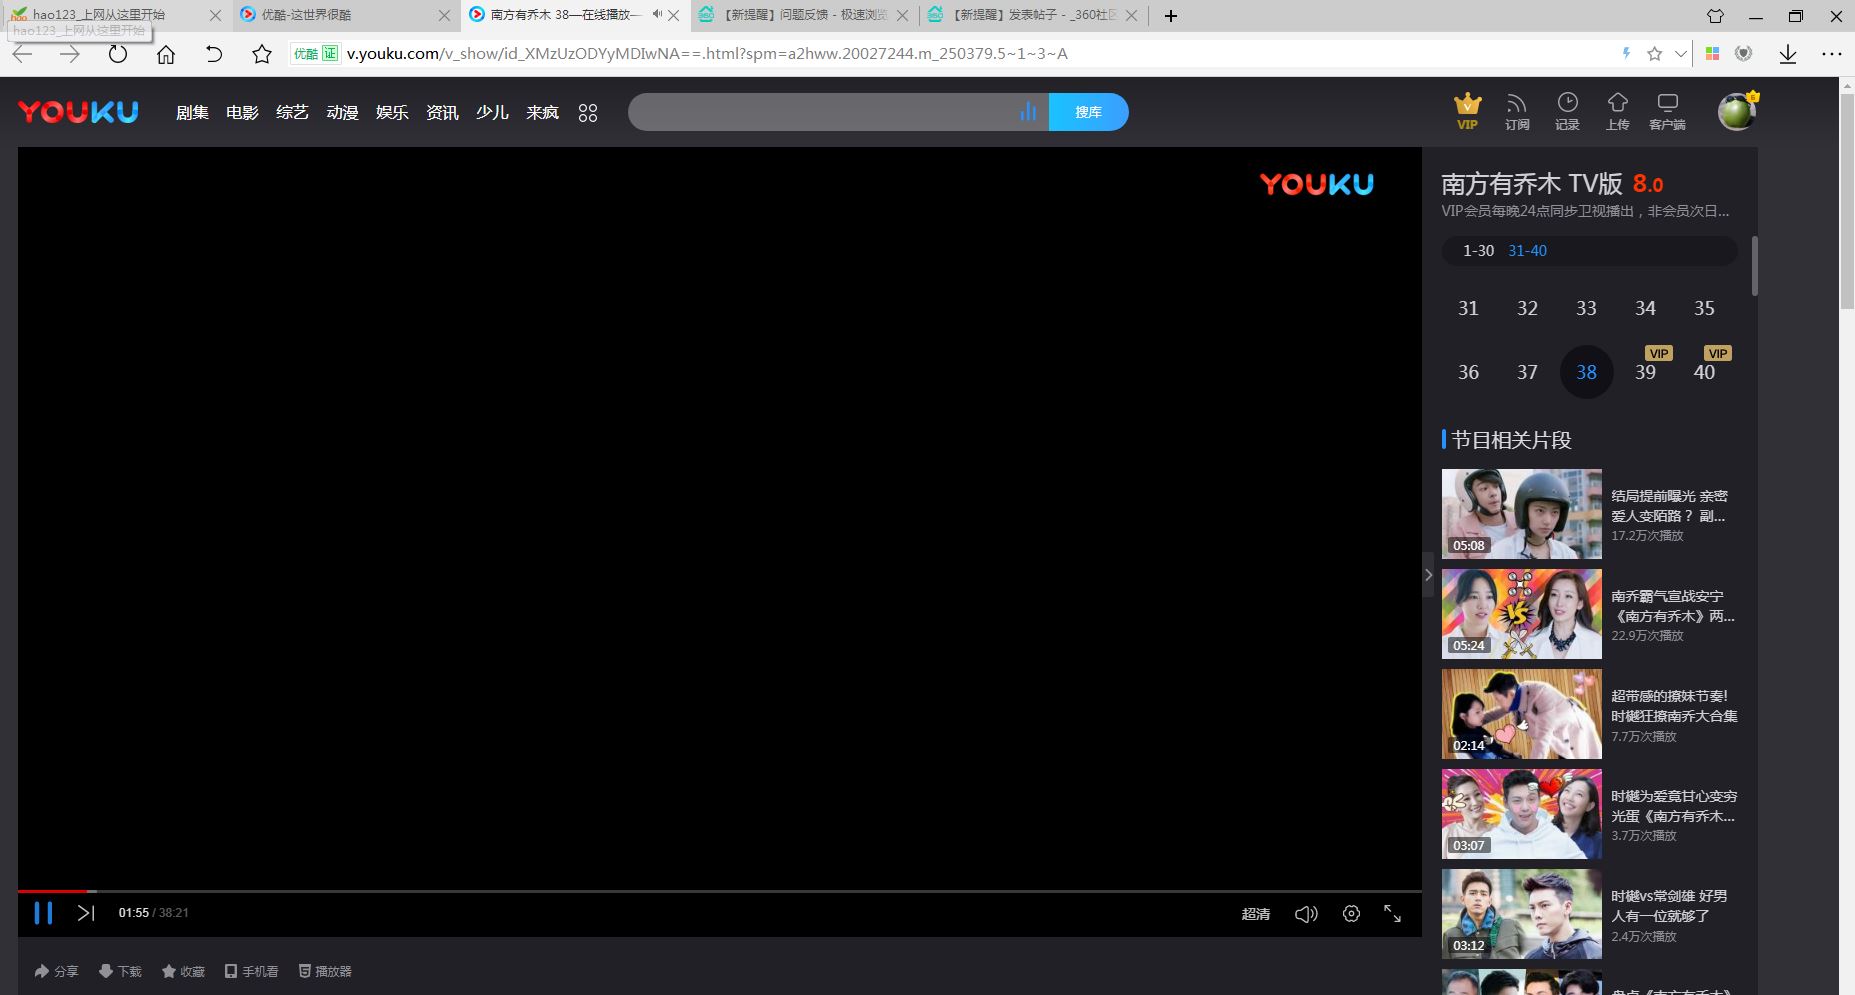Click the 搜库 search button
The height and width of the screenshot is (995, 1855).
(1088, 112)
